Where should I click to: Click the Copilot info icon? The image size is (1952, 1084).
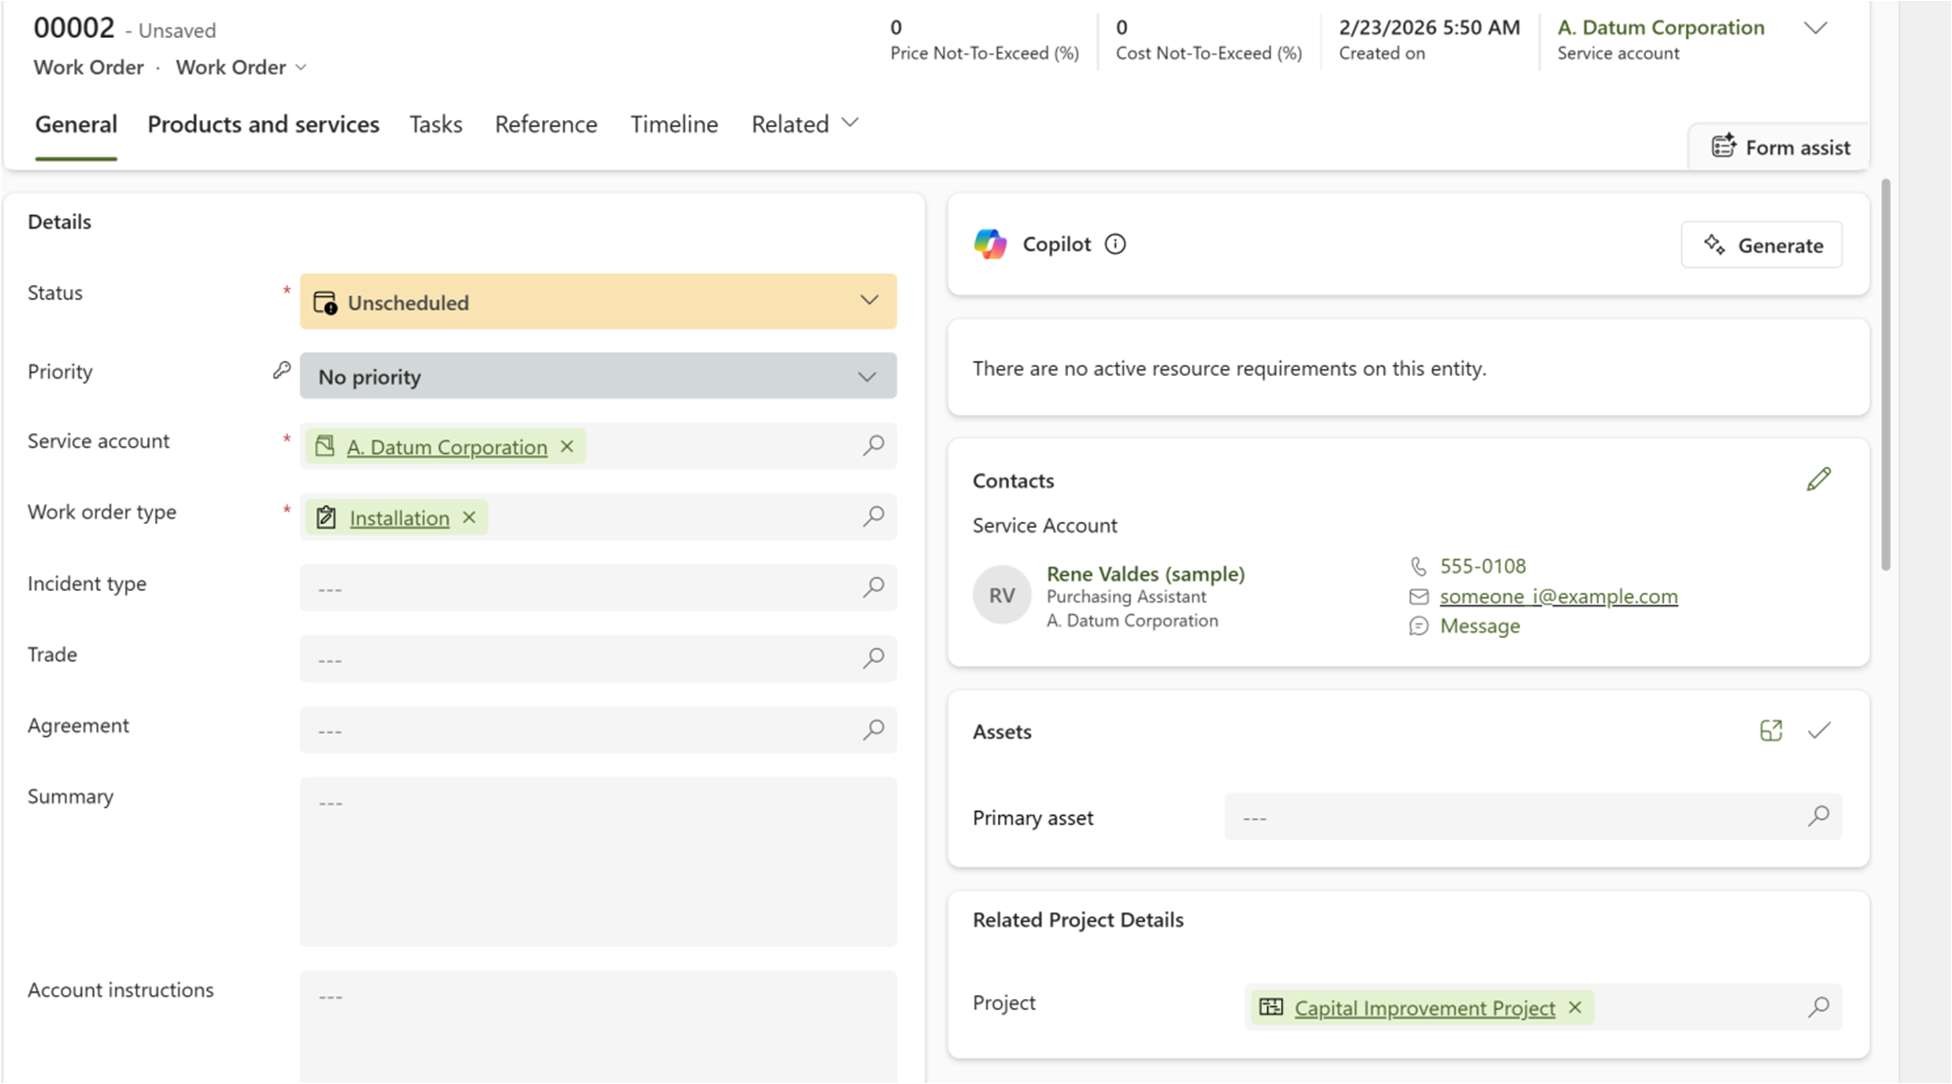click(x=1115, y=244)
